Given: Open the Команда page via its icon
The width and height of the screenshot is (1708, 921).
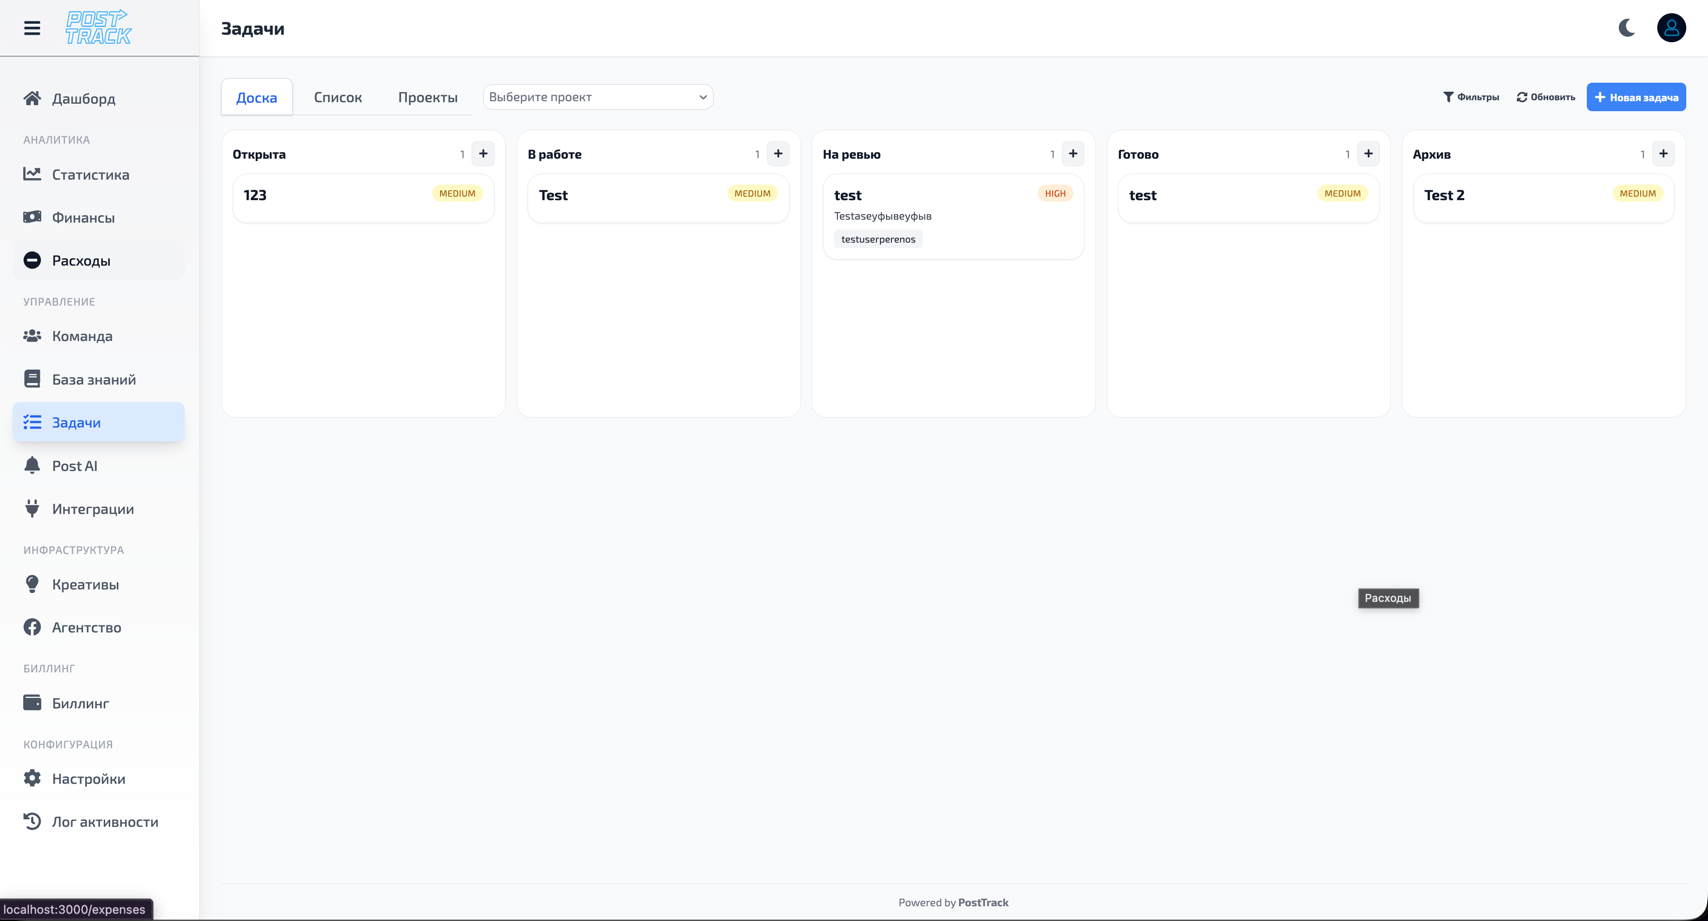Looking at the screenshot, I should [31, 336].
